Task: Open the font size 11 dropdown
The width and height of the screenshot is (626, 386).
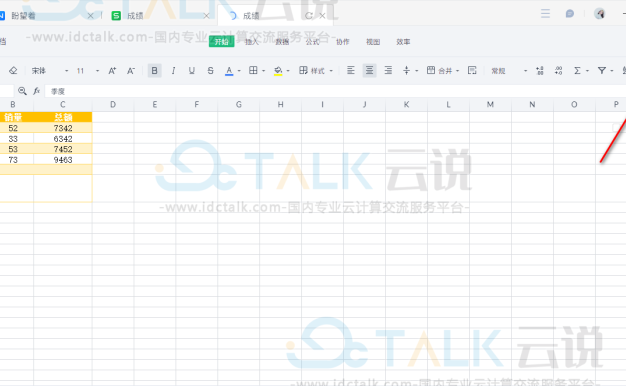Action: (x=97, y=71)
